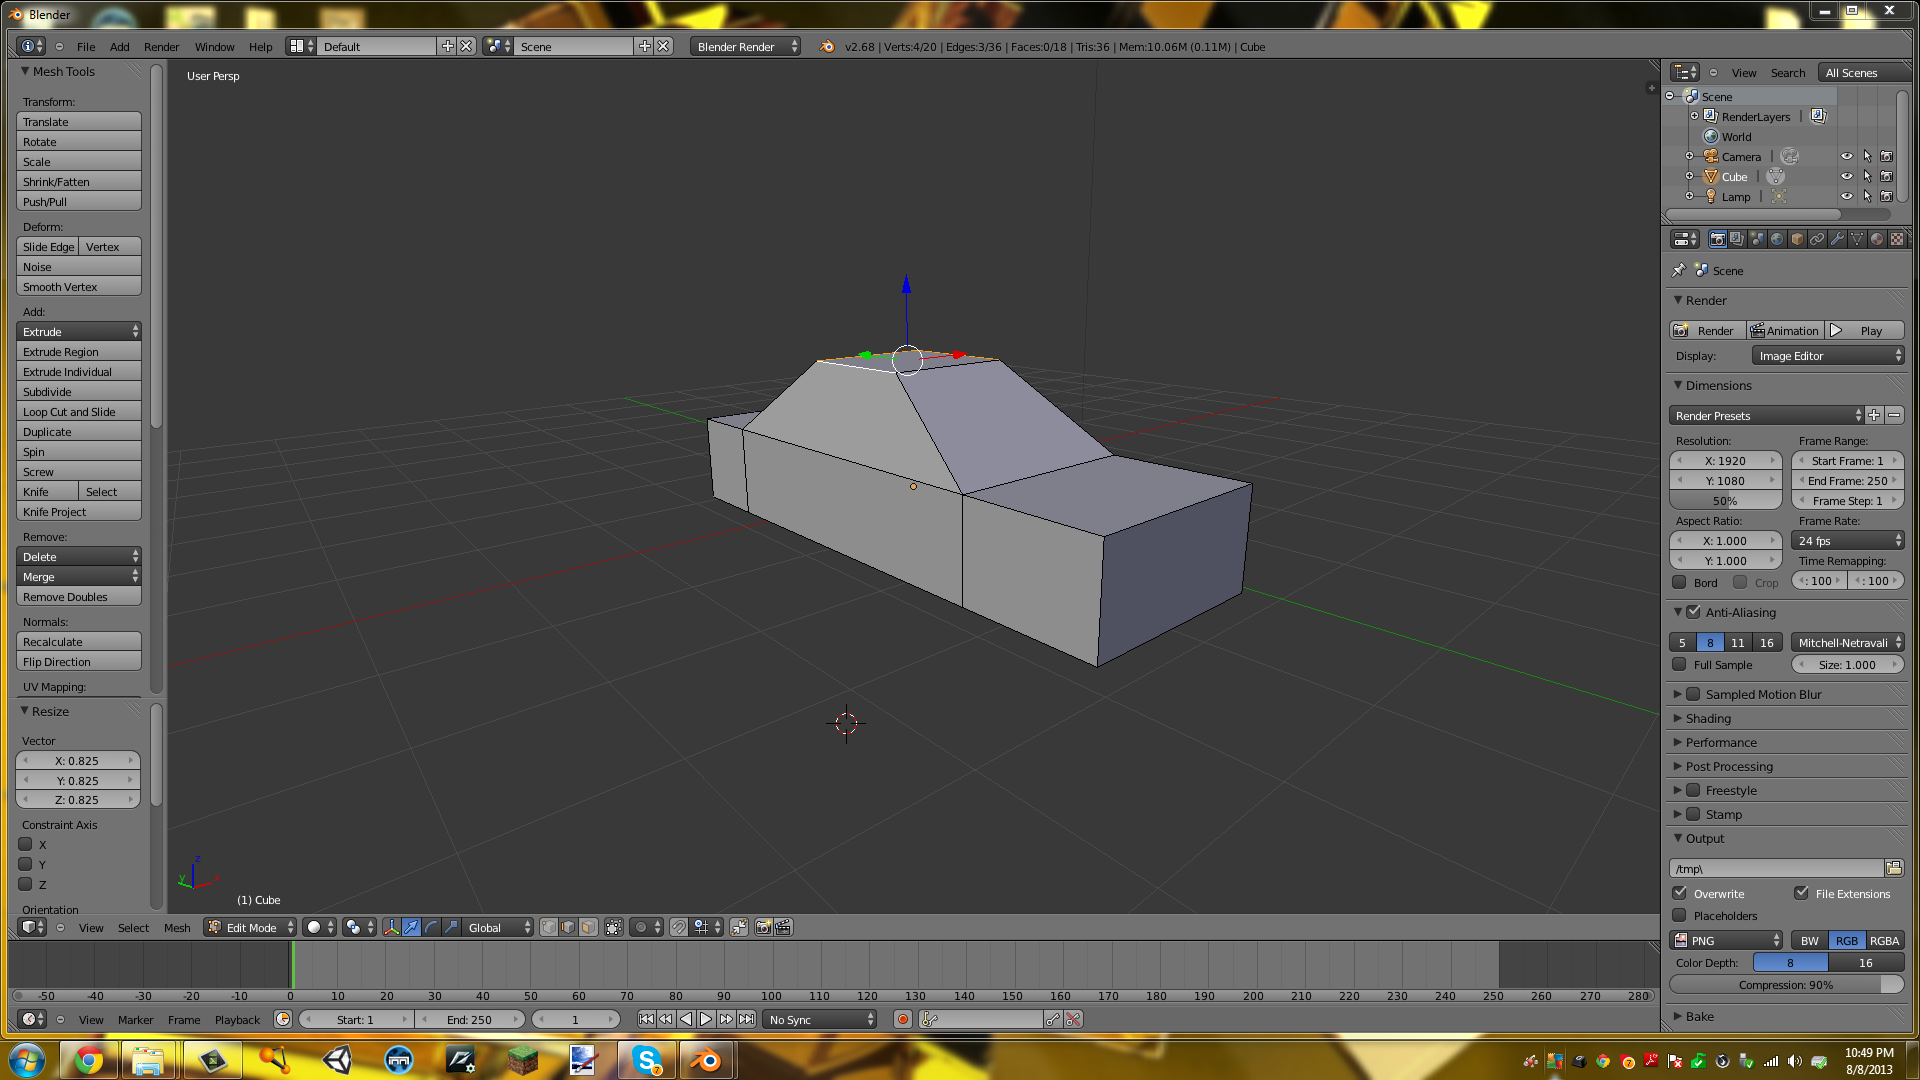Open the Modifiers wrench tab
The width and height of the screenshot is (1920, 1080).
coord(1837,239)
